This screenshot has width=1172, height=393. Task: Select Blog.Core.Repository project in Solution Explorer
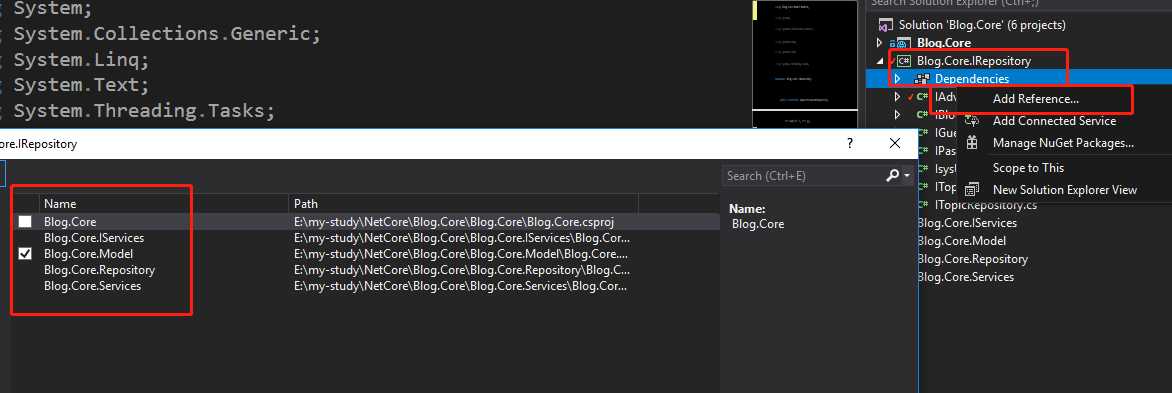pos(973,259)
